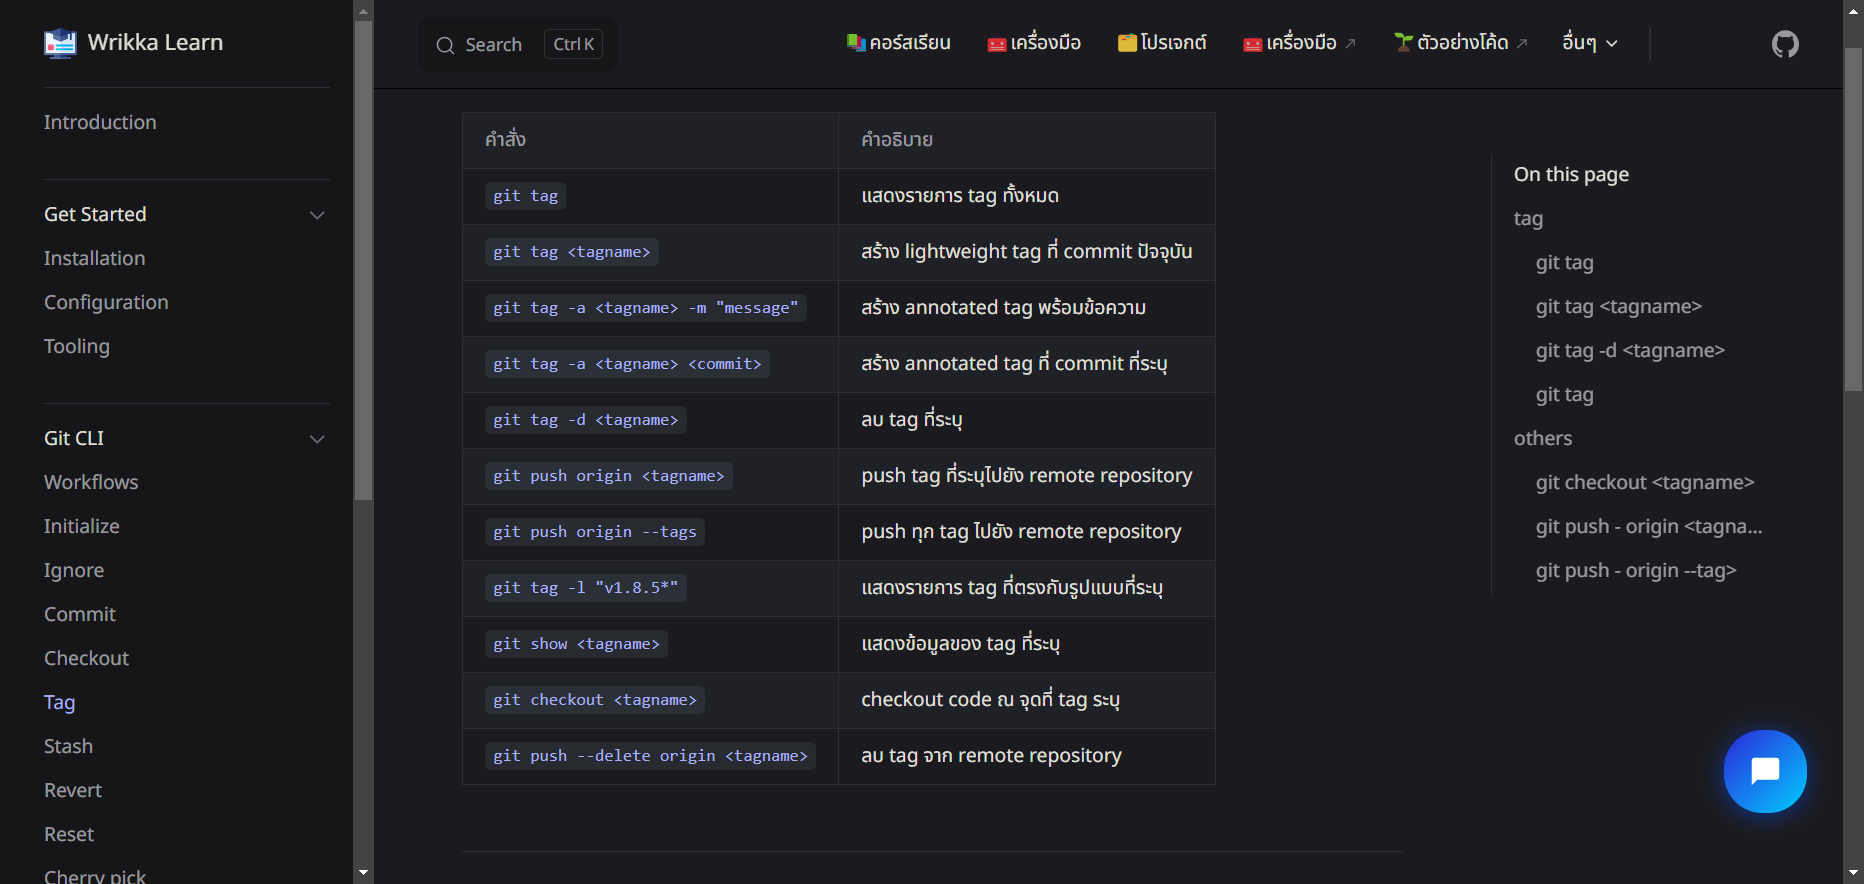The image size is (1864, 884).
Task: Click page scrollbar up arrow
Action: coord(1853,10)
